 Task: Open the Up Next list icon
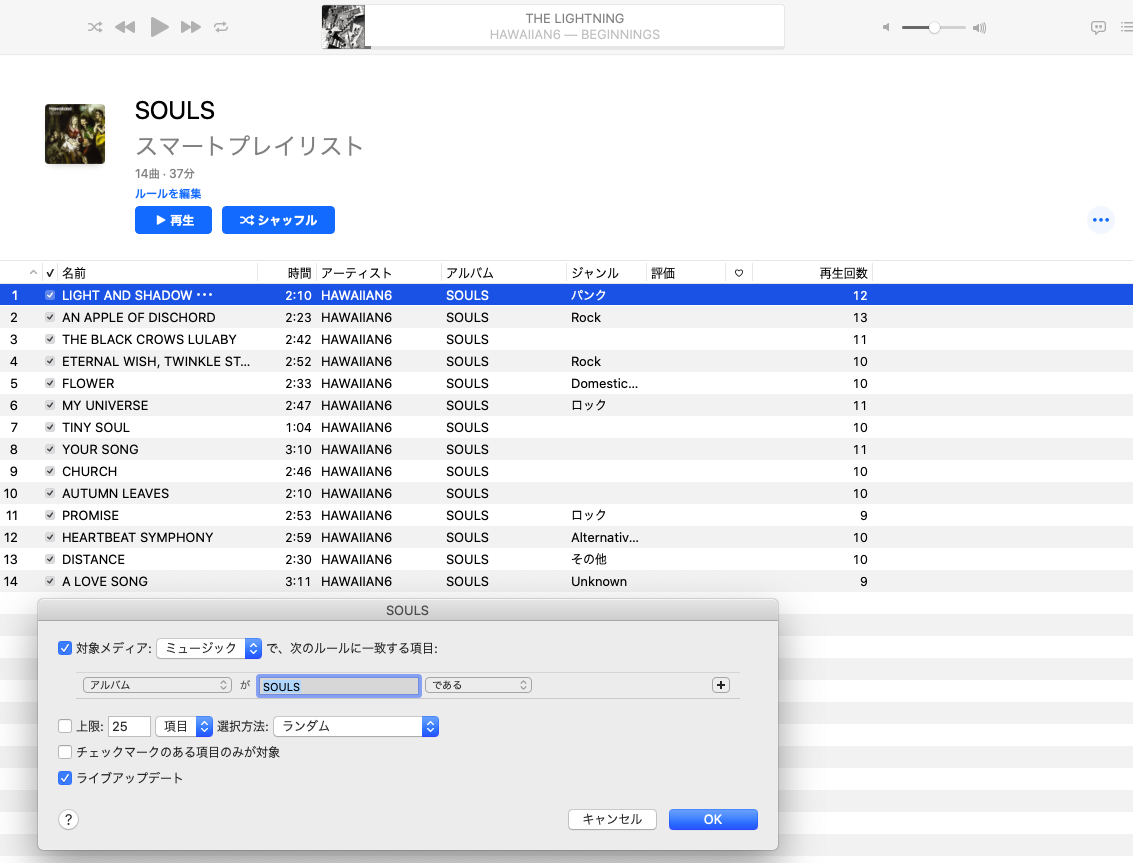(1126, 28)
